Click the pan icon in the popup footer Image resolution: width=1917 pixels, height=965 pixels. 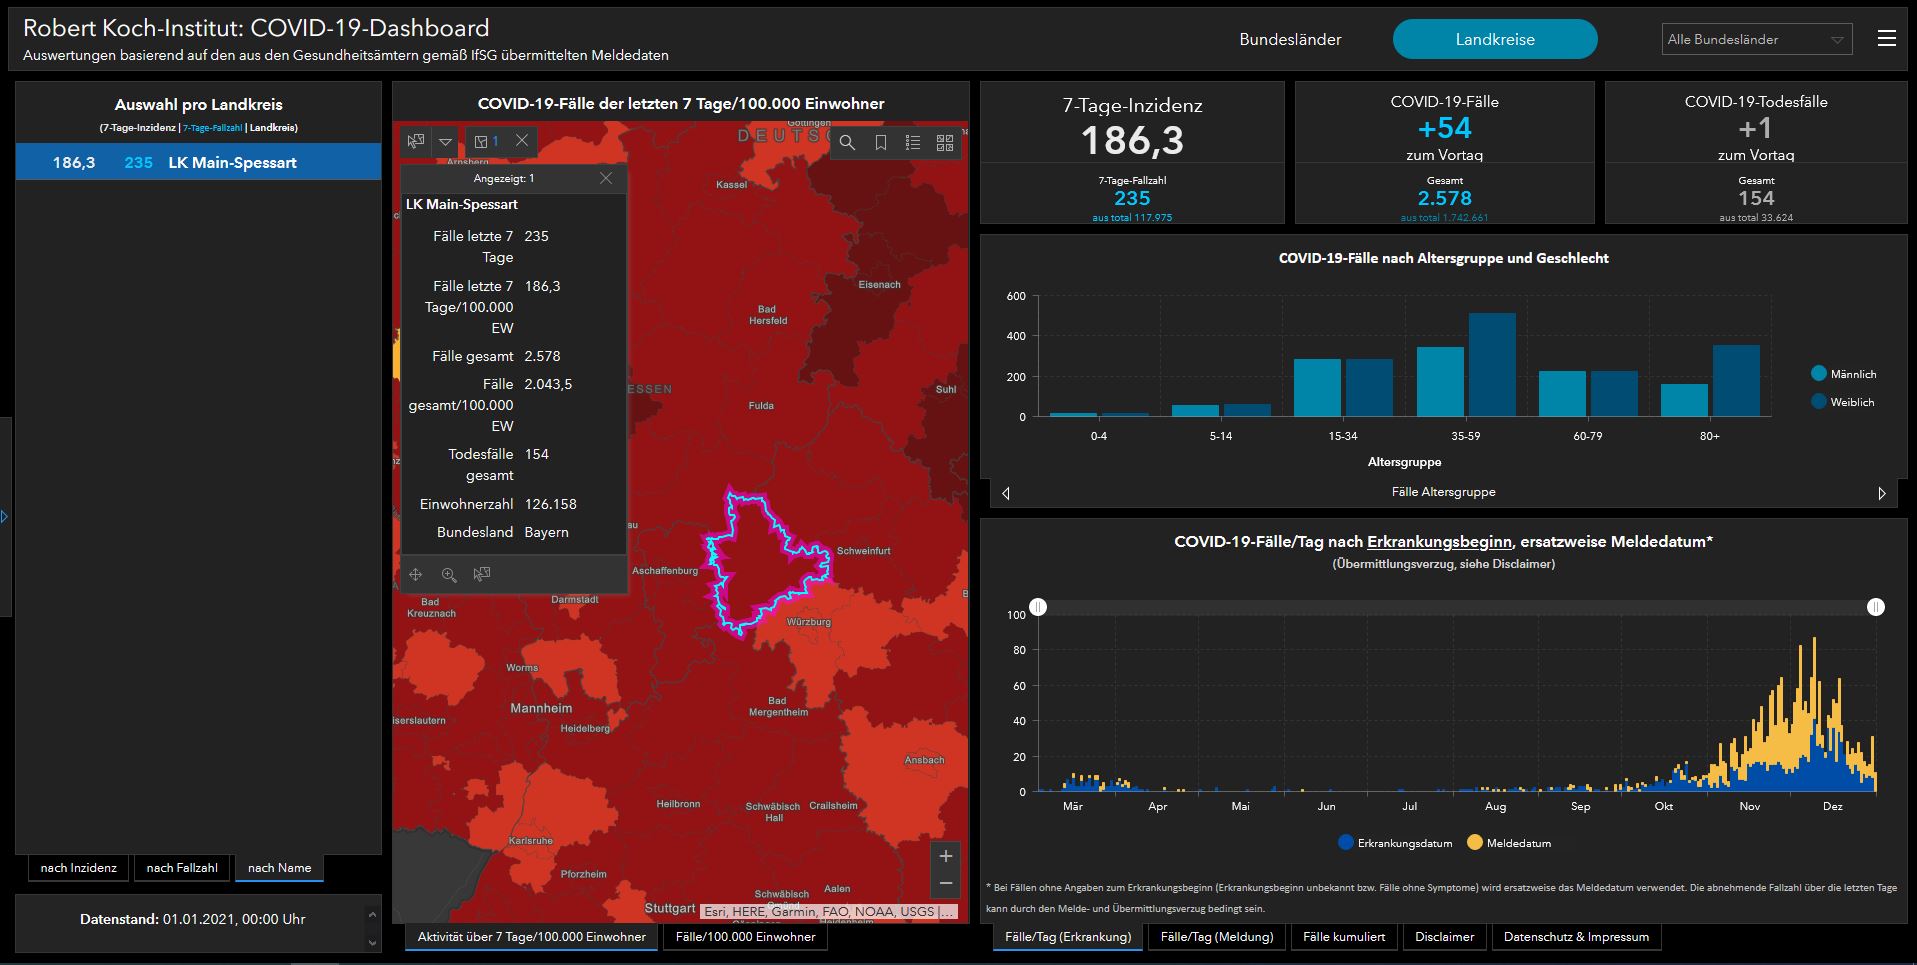pyautogui.click(x=416, y=574)
